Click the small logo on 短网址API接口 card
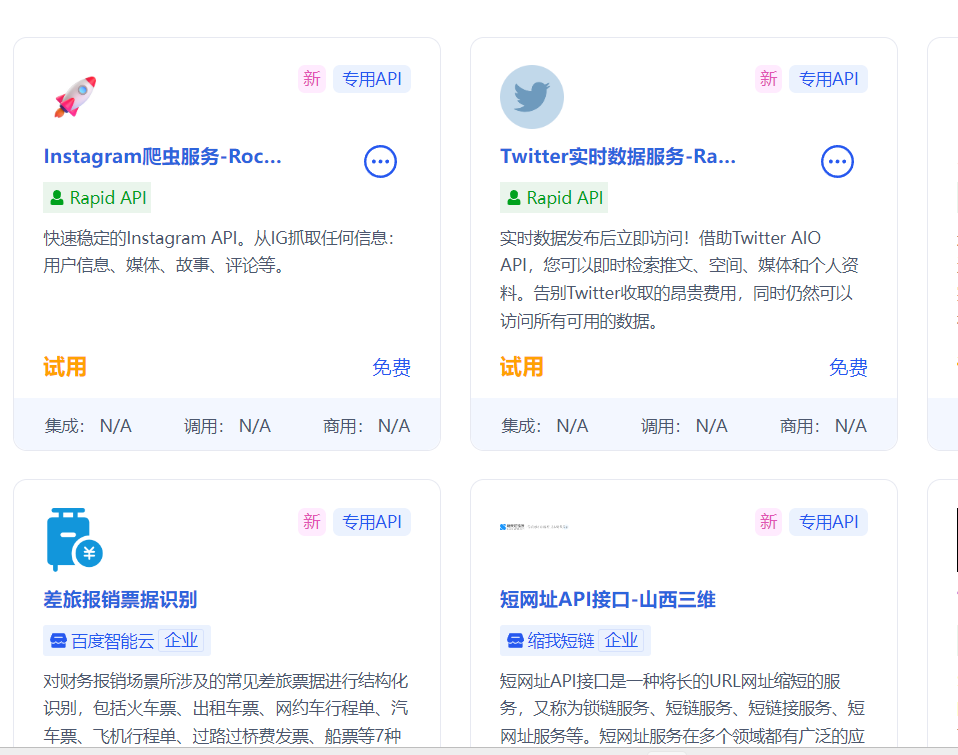Screen dimensions: 958x755 (534, 526)
